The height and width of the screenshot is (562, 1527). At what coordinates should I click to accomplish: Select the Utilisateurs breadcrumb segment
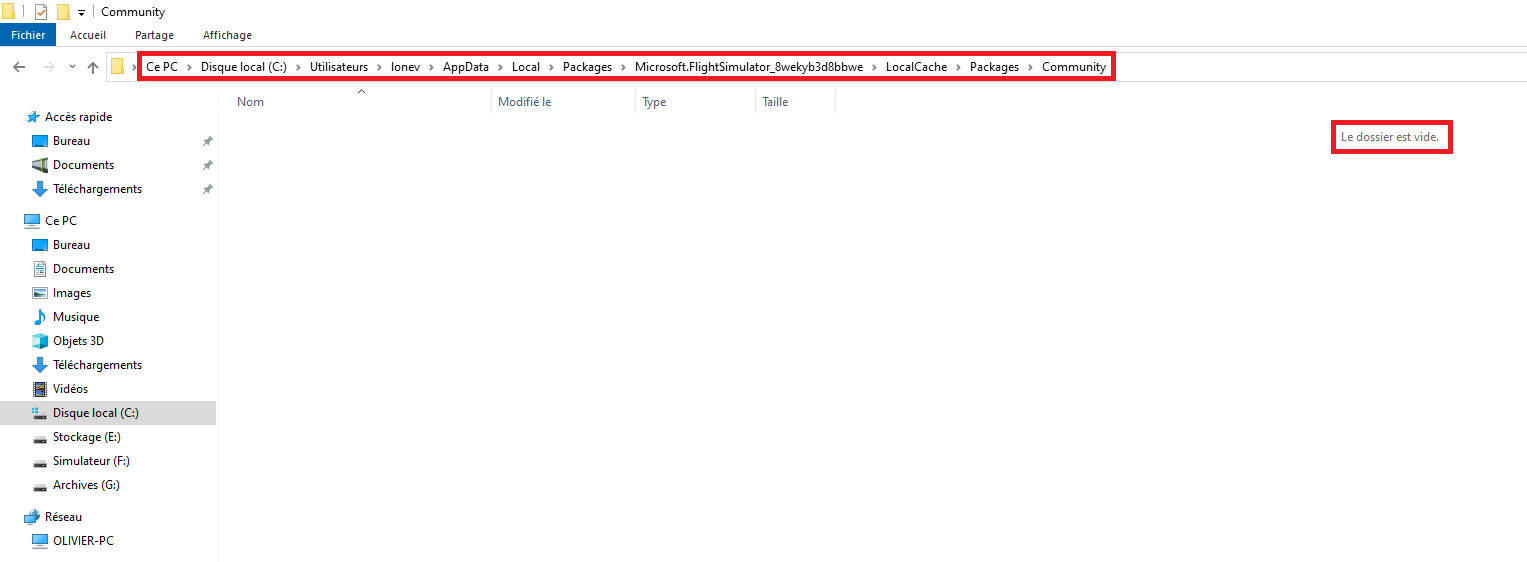click(339, 67)
